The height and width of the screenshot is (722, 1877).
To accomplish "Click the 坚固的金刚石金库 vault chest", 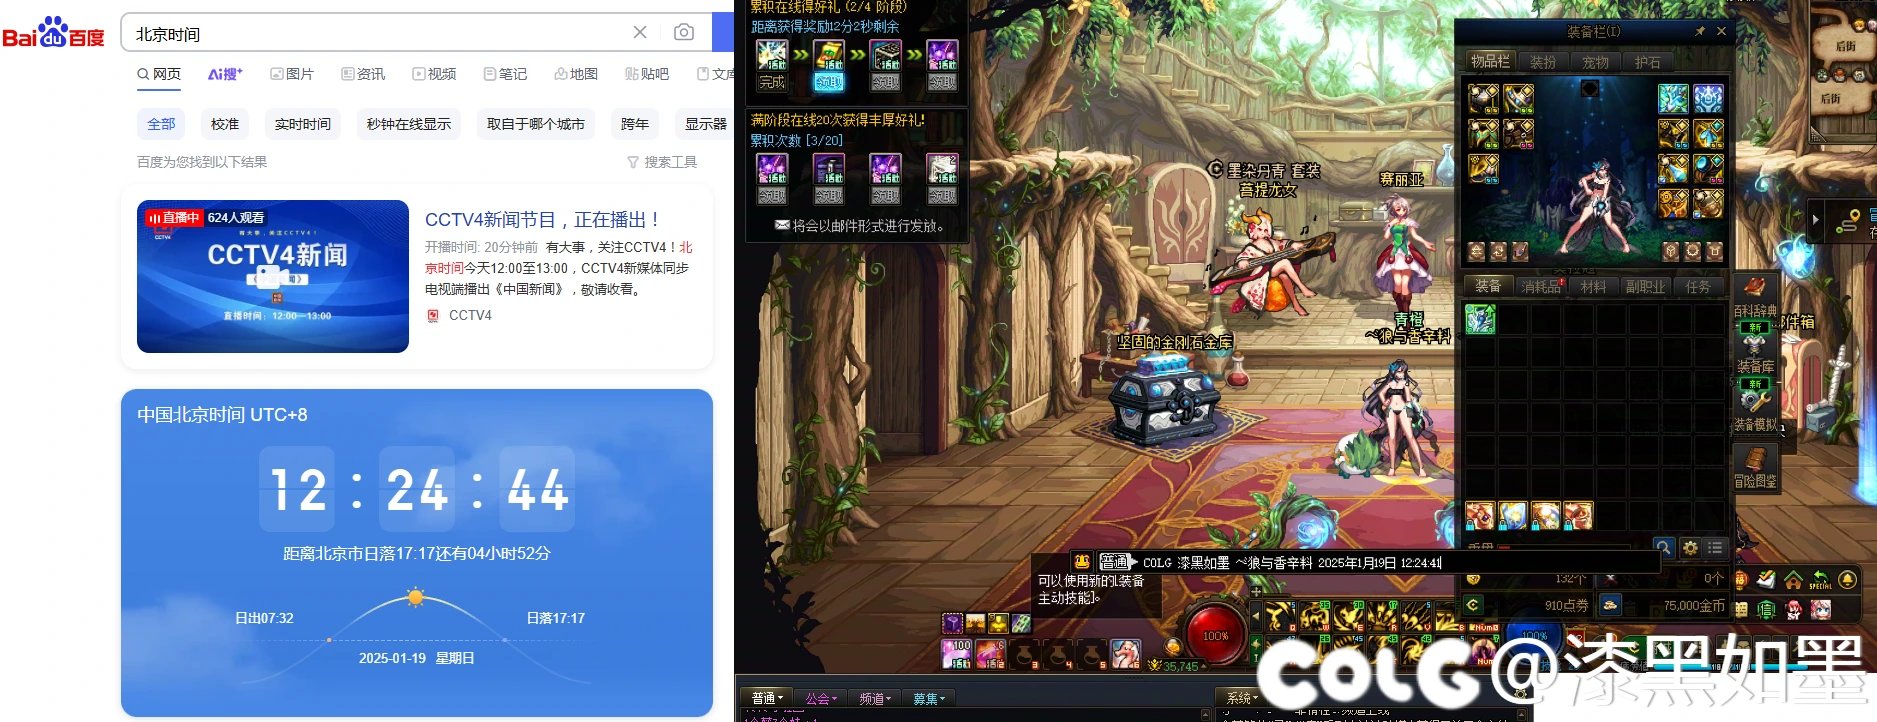I will [1165, 398].
